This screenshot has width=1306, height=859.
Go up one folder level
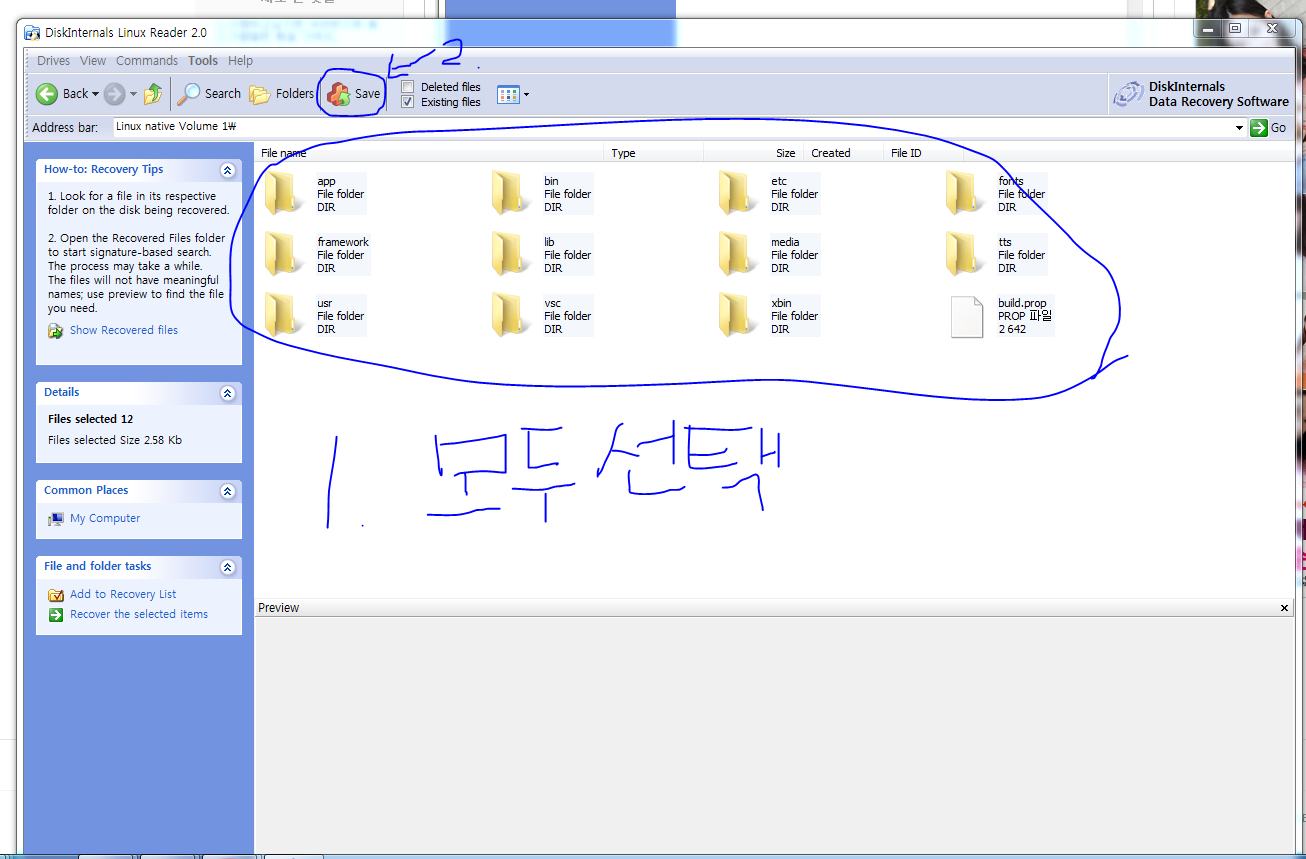point(153,94)
